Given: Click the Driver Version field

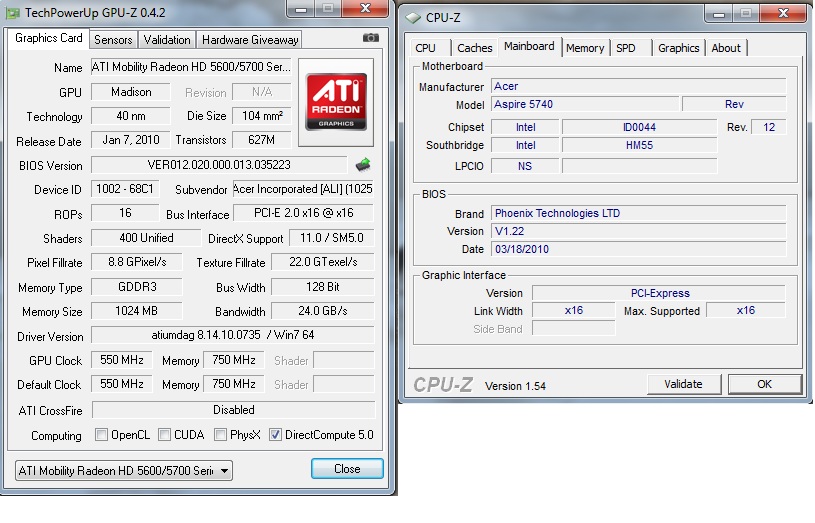Looking at the screenshot, I should click(x=233, y=335).
